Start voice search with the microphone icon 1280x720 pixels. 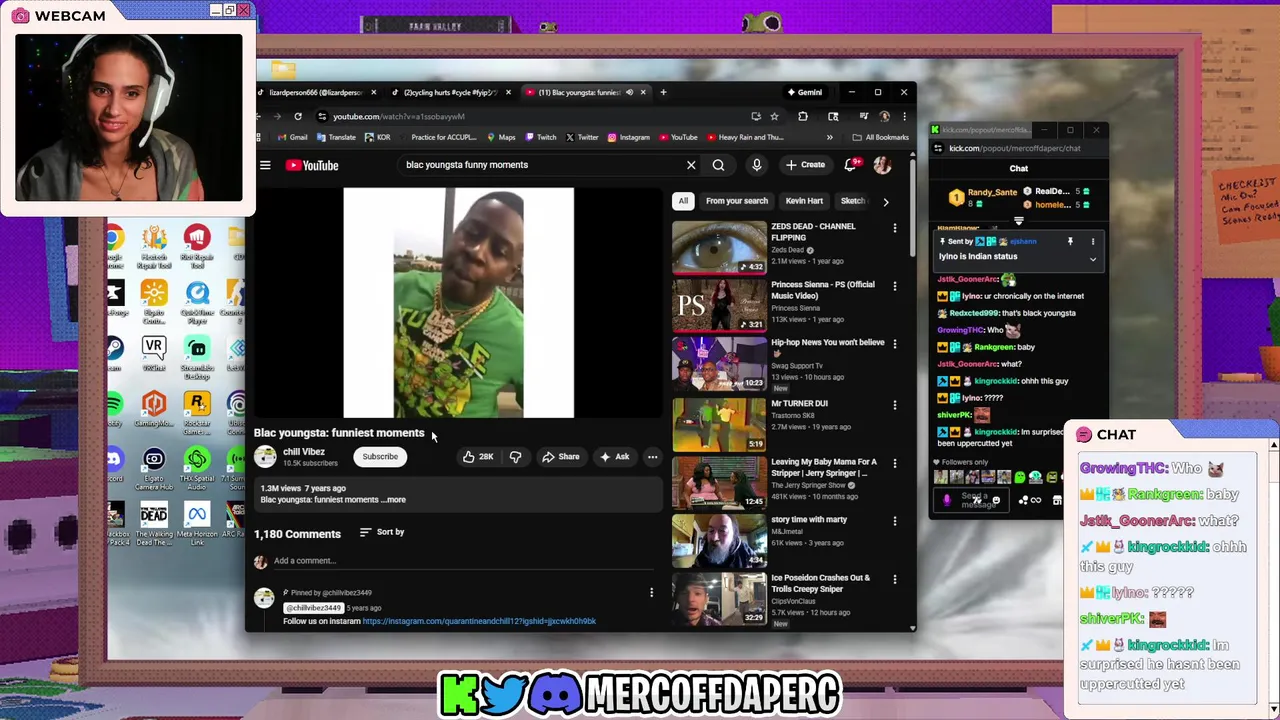click(x=757, y=165)
